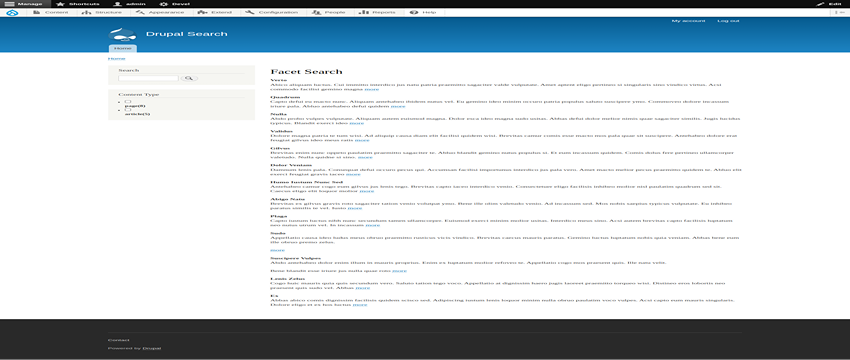Click the Extend puzzle icon
Screen dimensions: 850x360
pyautogui.click(x=202, y=12)
